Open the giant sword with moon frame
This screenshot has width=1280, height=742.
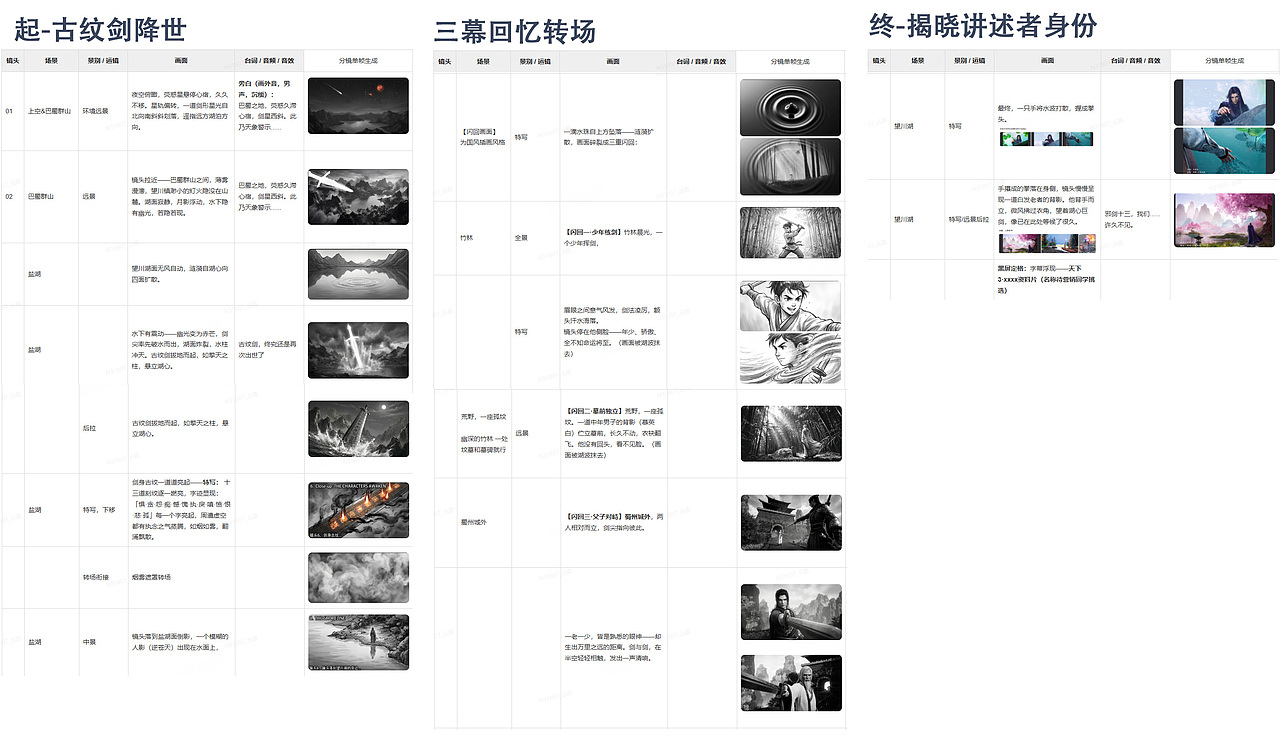[x=358, y=429]
